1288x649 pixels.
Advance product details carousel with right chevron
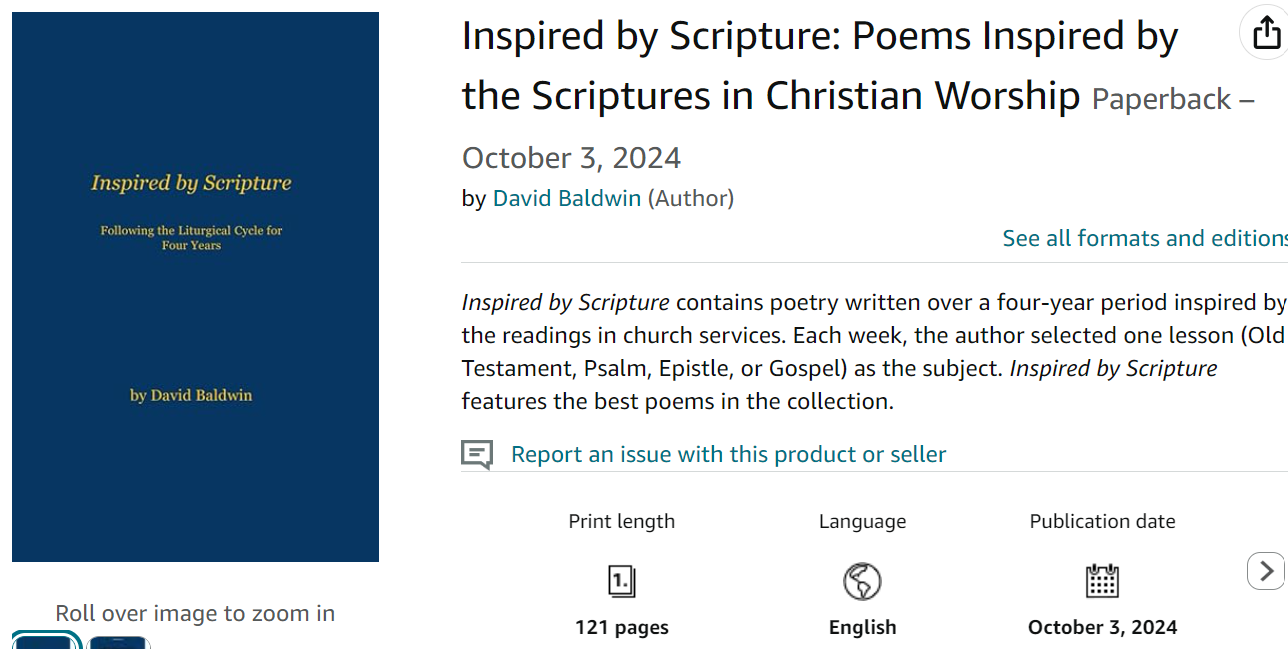point(1266,571)
